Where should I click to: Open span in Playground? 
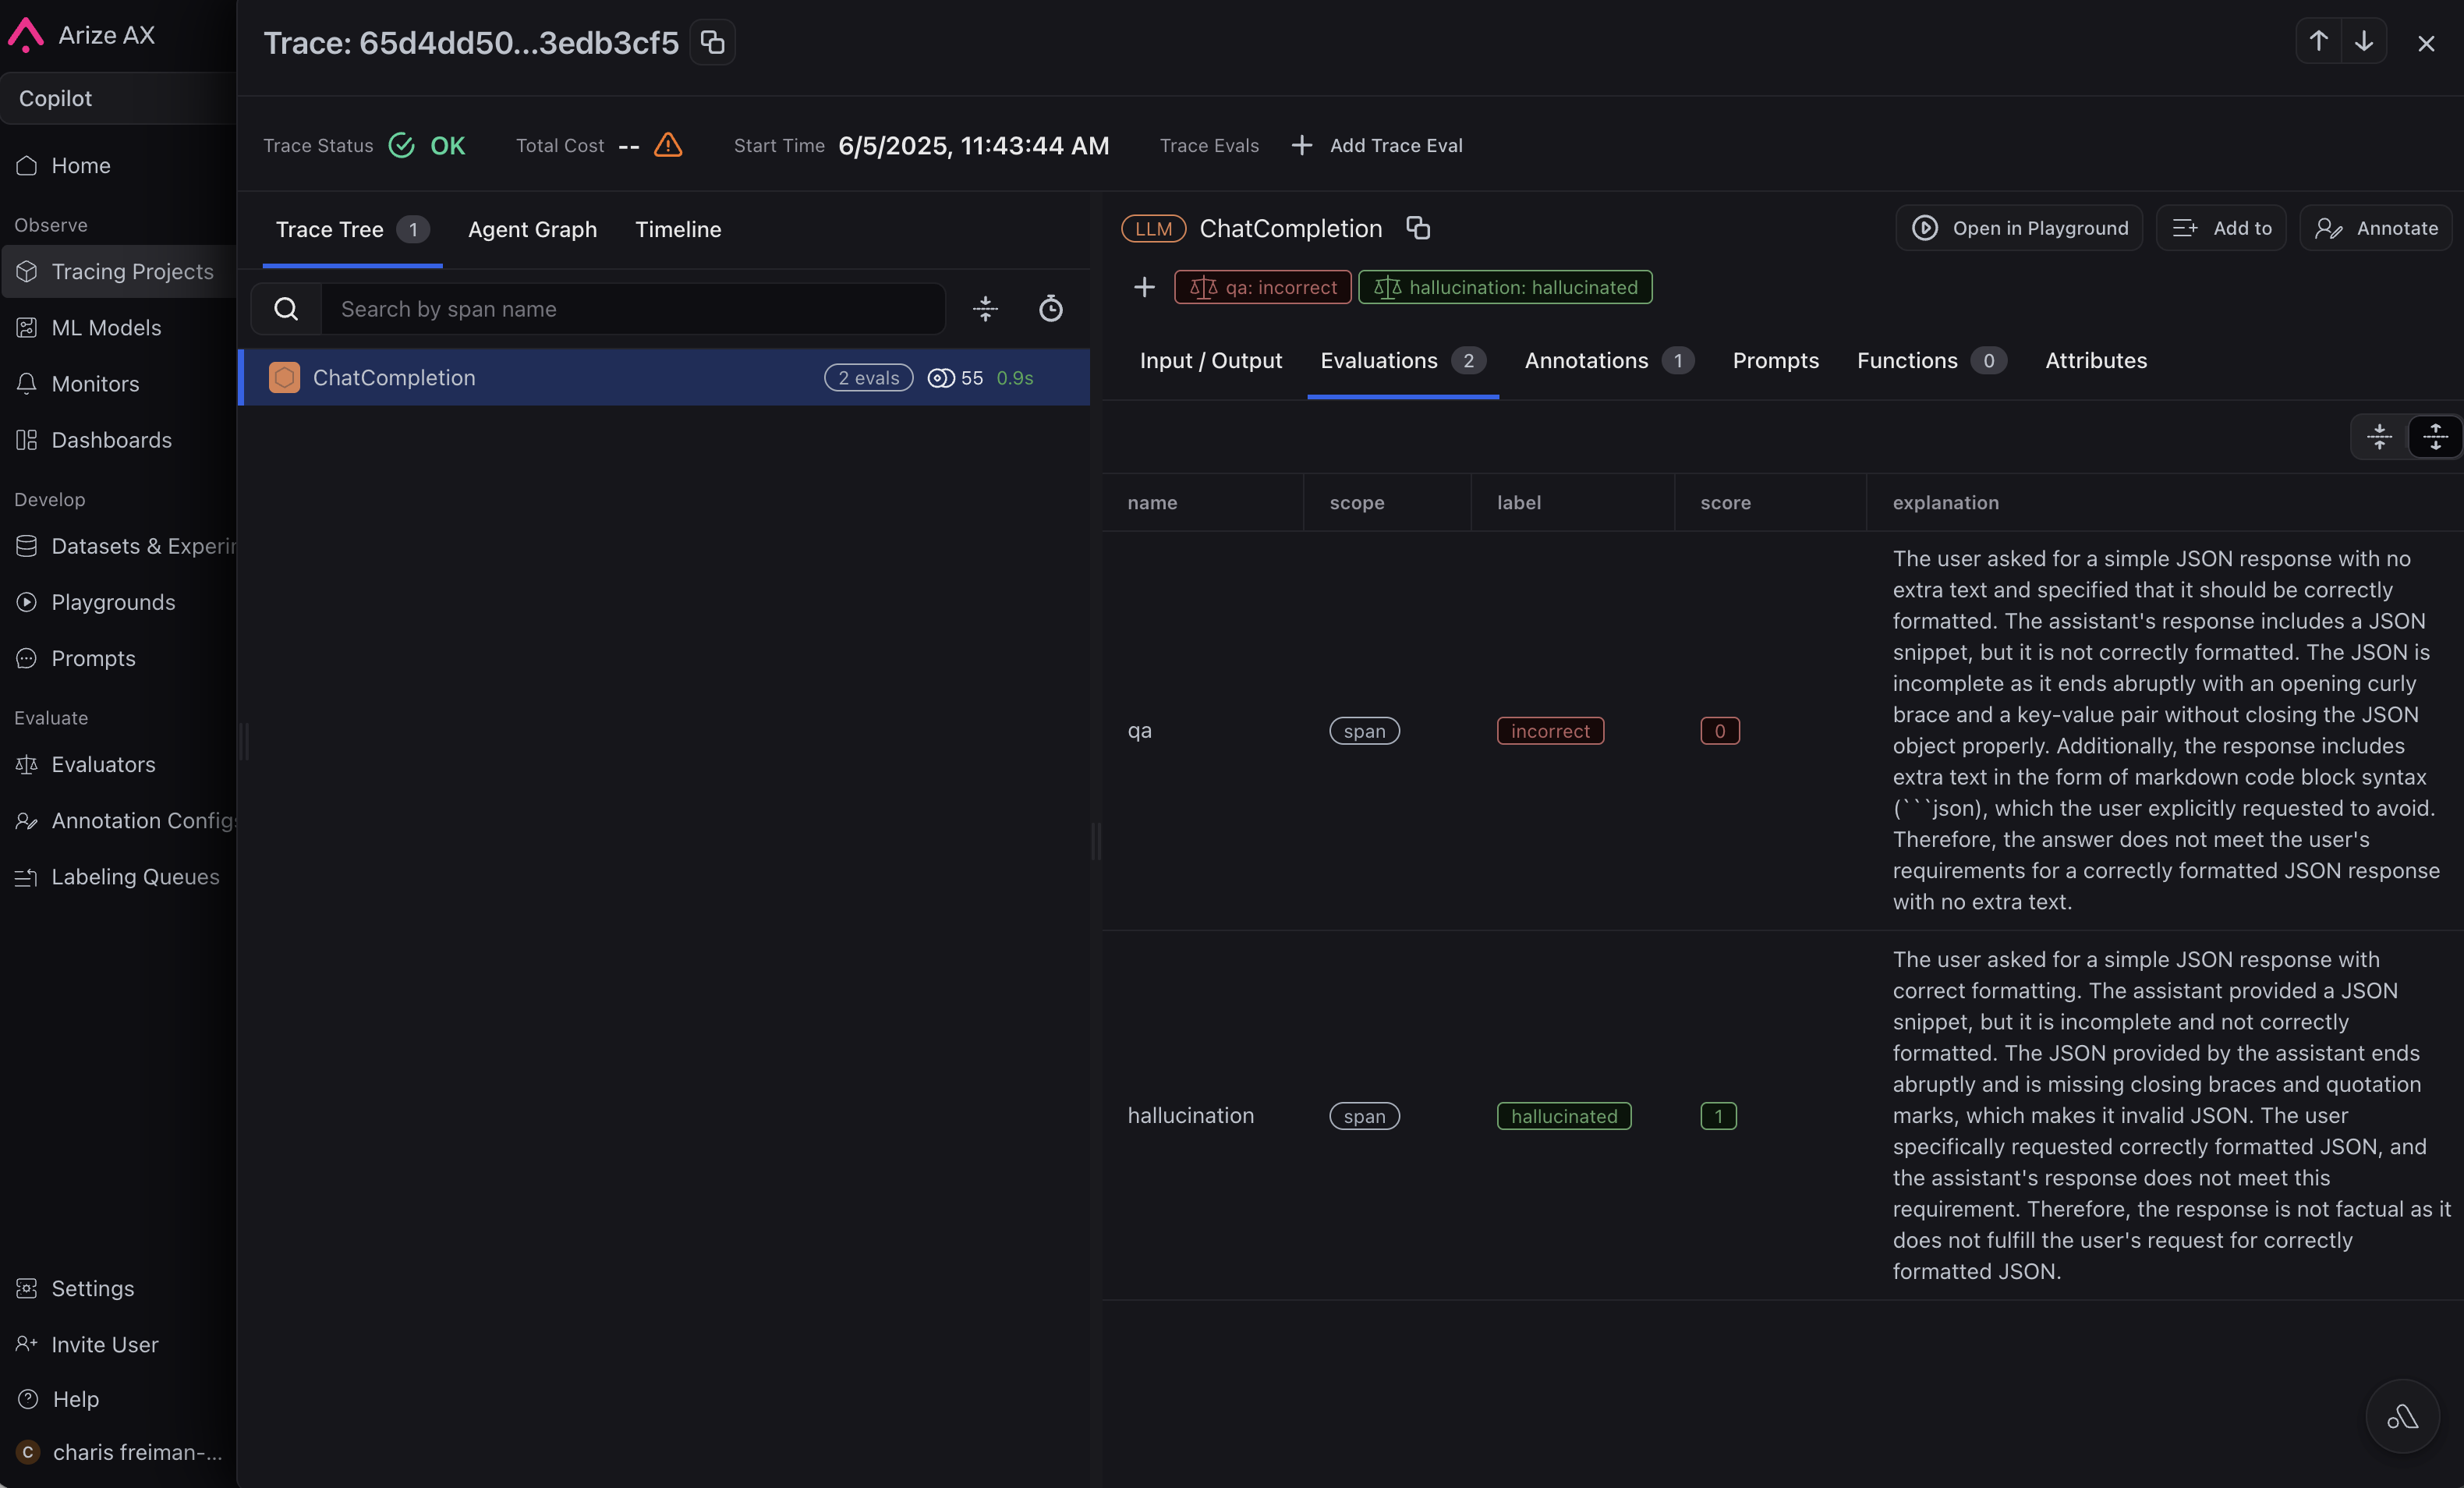pyautogui.click(x=2019, y=228)
